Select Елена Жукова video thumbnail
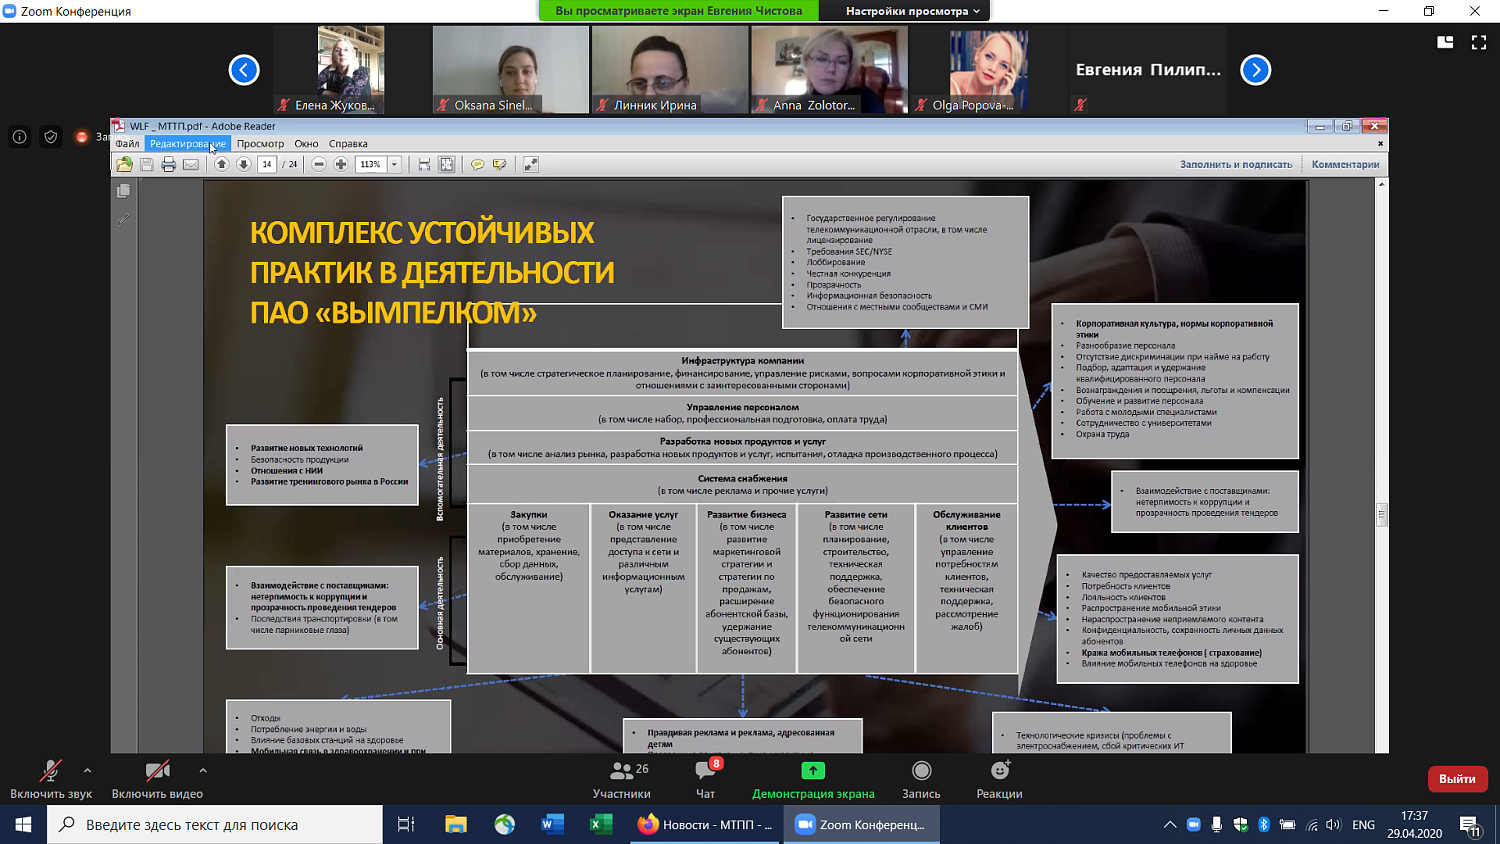The width and height of the screenshot is (1500, 844). [x=351, y=70]
